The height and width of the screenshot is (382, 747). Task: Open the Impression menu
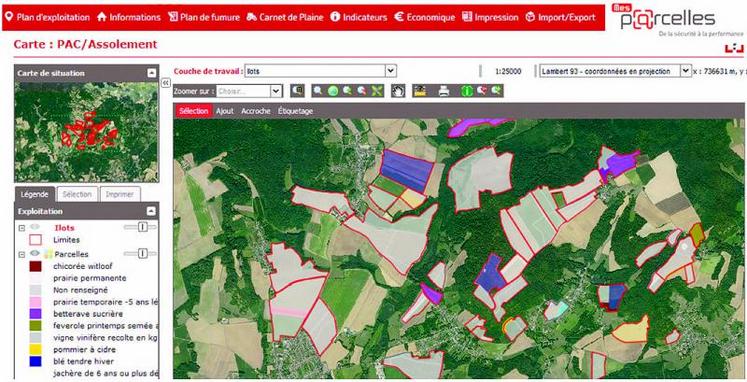(x=490, y=17)
